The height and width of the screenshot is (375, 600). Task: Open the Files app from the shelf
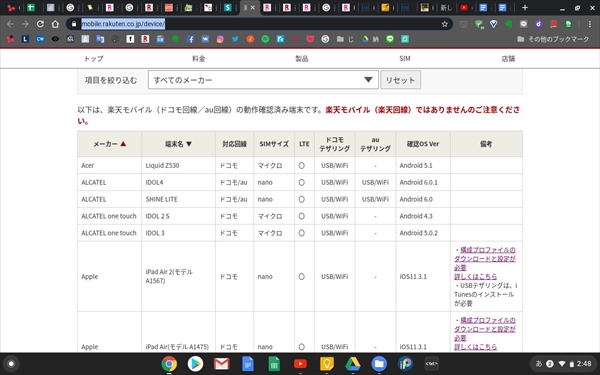379,364
